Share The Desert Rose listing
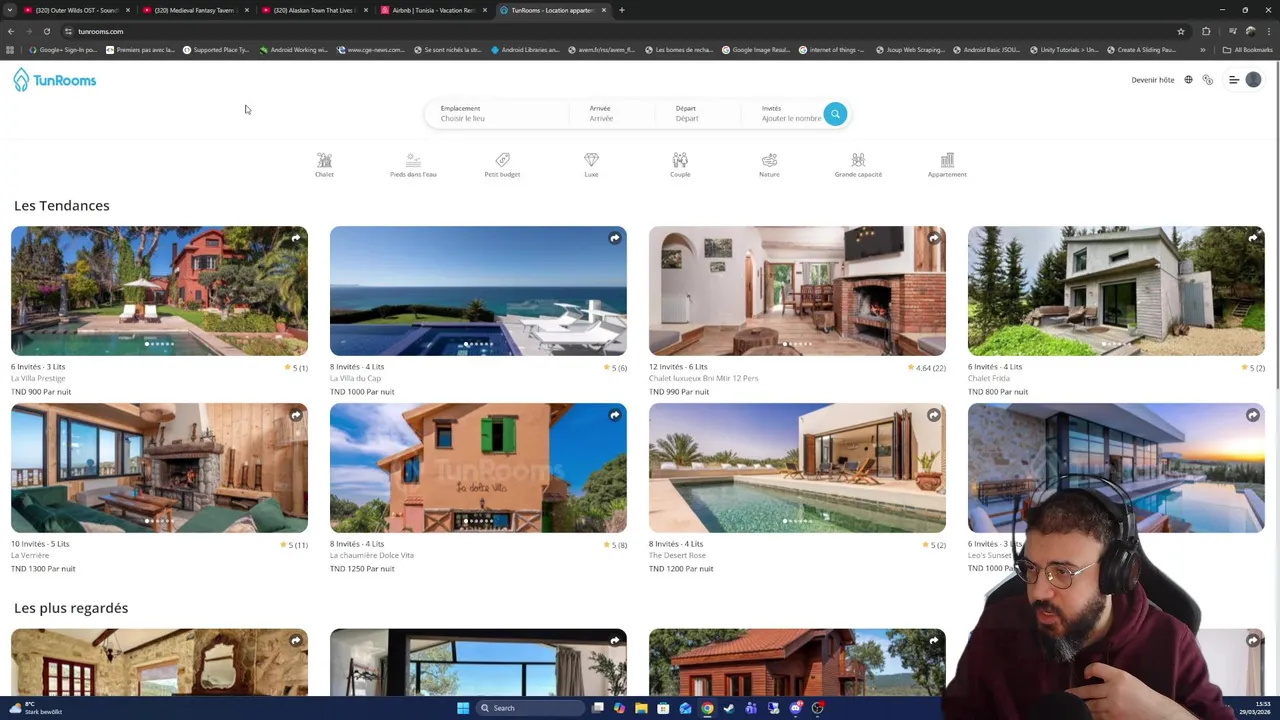The image size is (1280, 720). [x=934, y=415]
